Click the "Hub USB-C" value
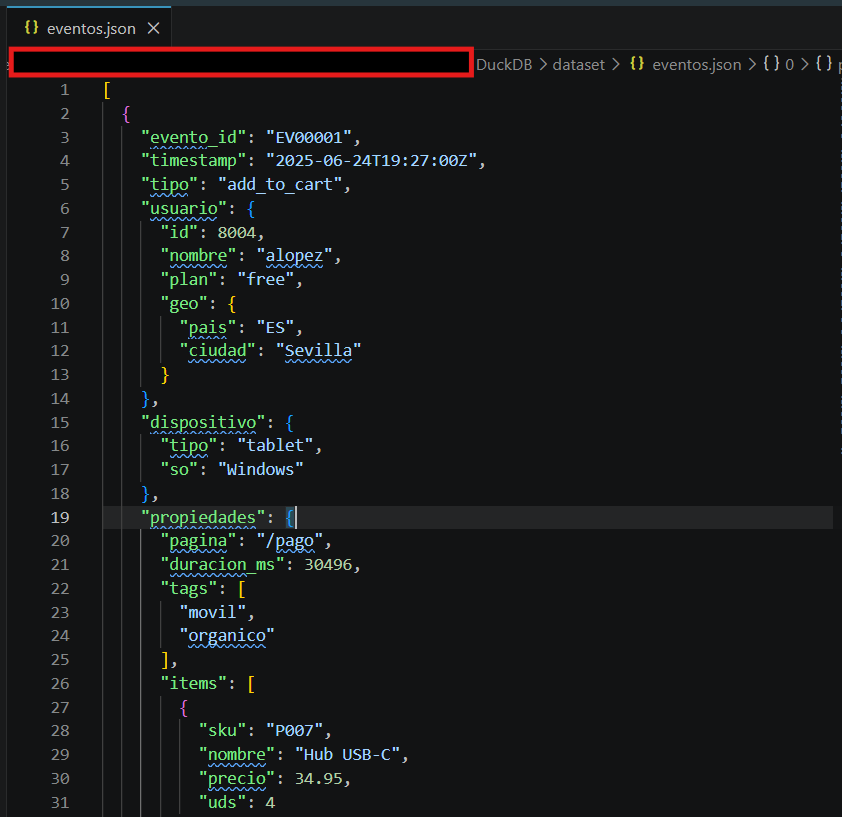This screenshot has height=817, width=842. (x=347, y=755)
